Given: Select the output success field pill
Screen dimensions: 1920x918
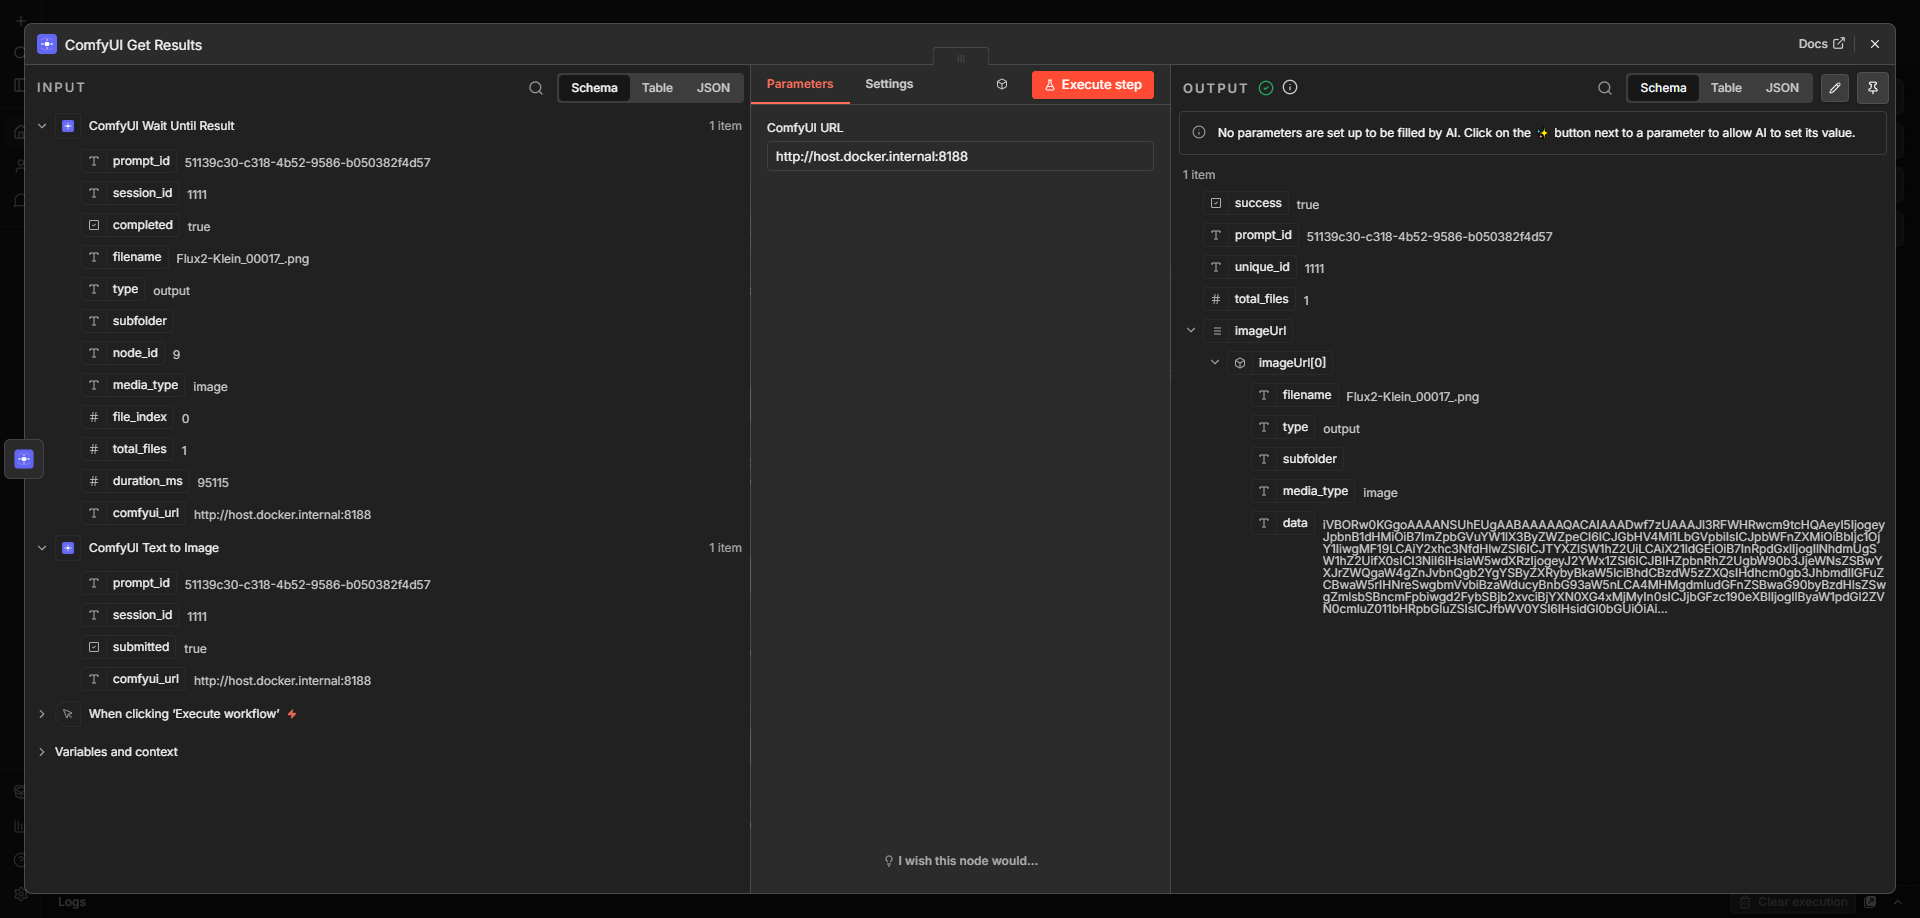Looking at the screenshot, I should coord(1246,204).
